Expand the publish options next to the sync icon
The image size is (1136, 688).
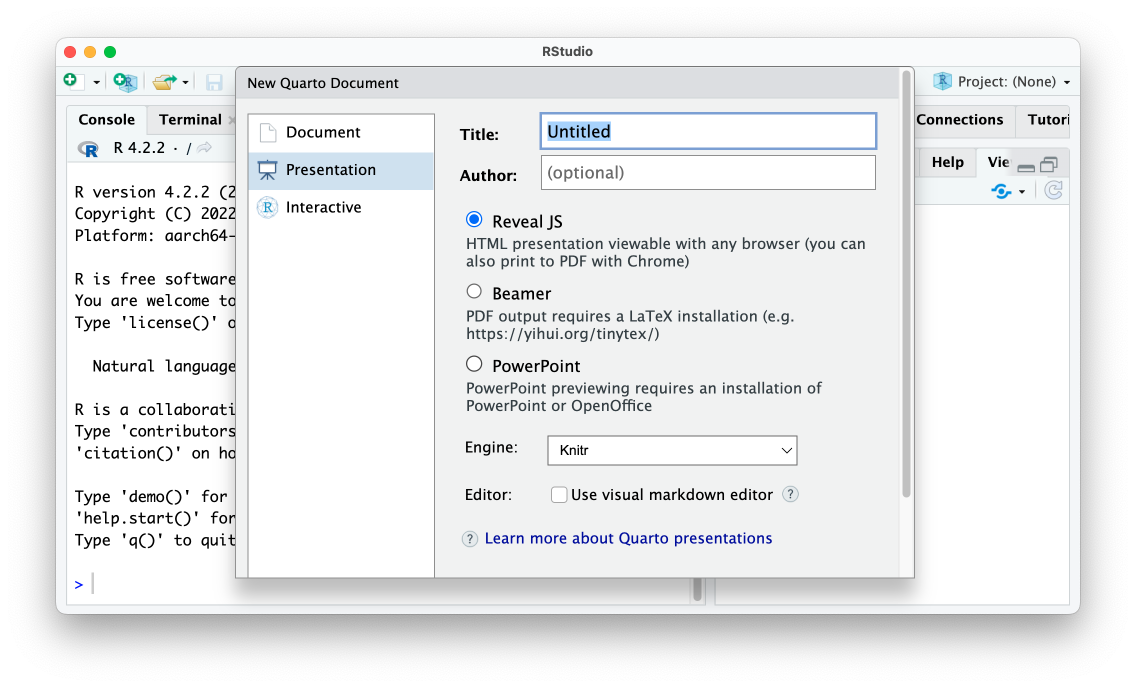[x=1019, y=190]
